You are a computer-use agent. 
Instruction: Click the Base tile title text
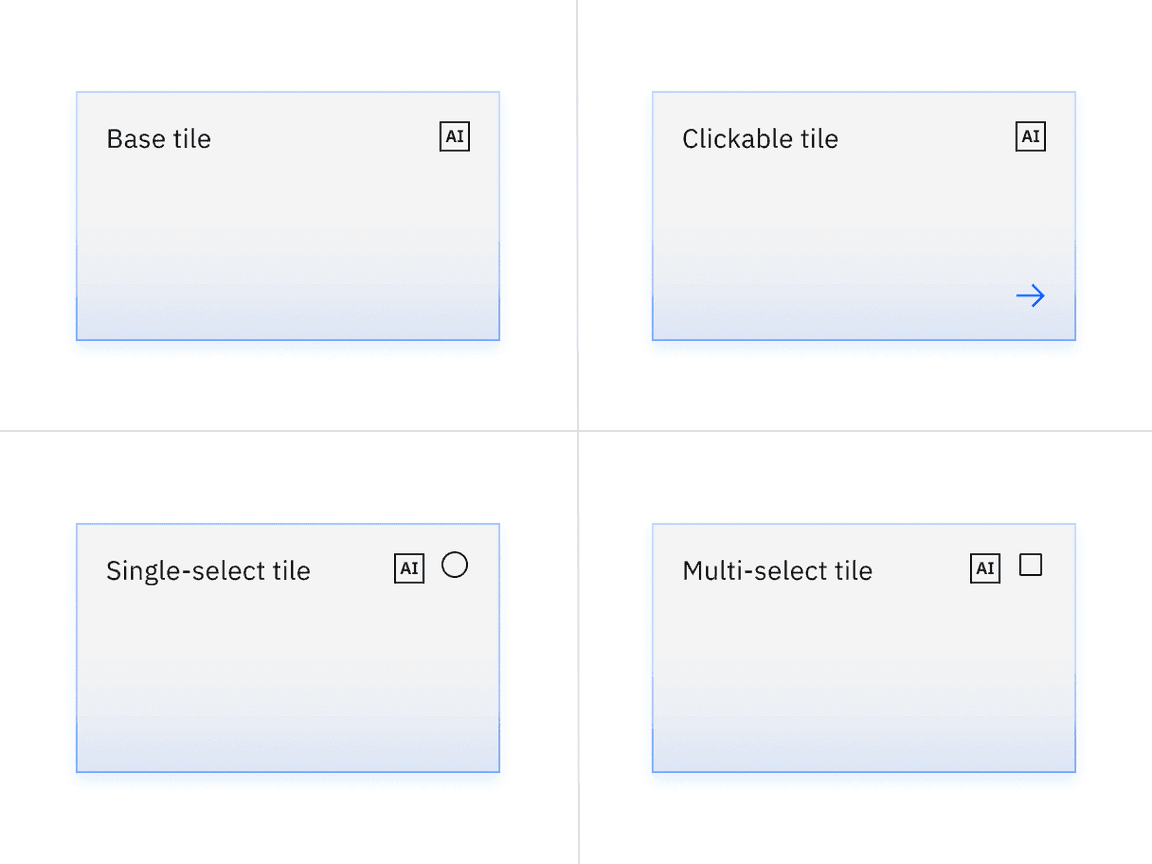[x=158, y=139]
